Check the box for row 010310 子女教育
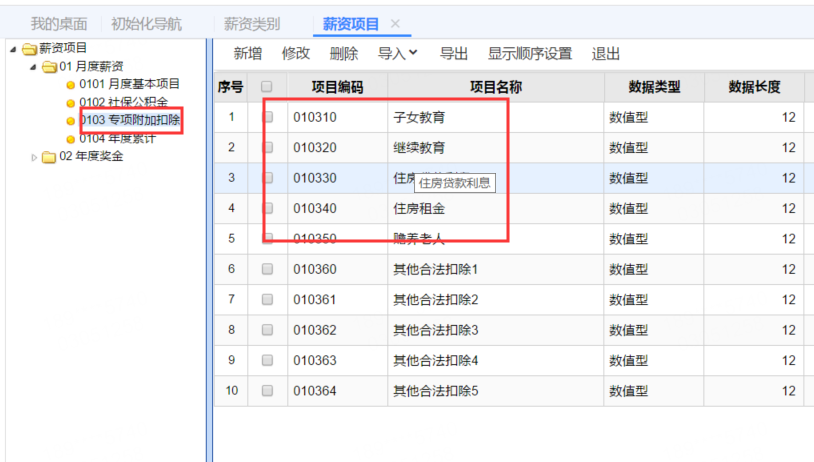 267,117
